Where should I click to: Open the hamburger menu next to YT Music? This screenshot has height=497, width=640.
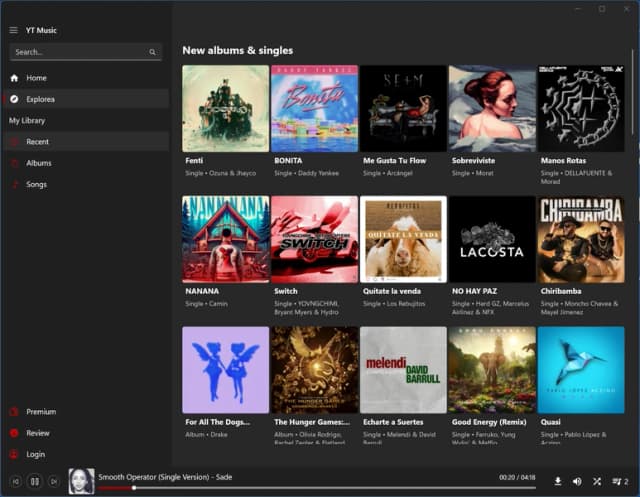(x=13, y=30)
